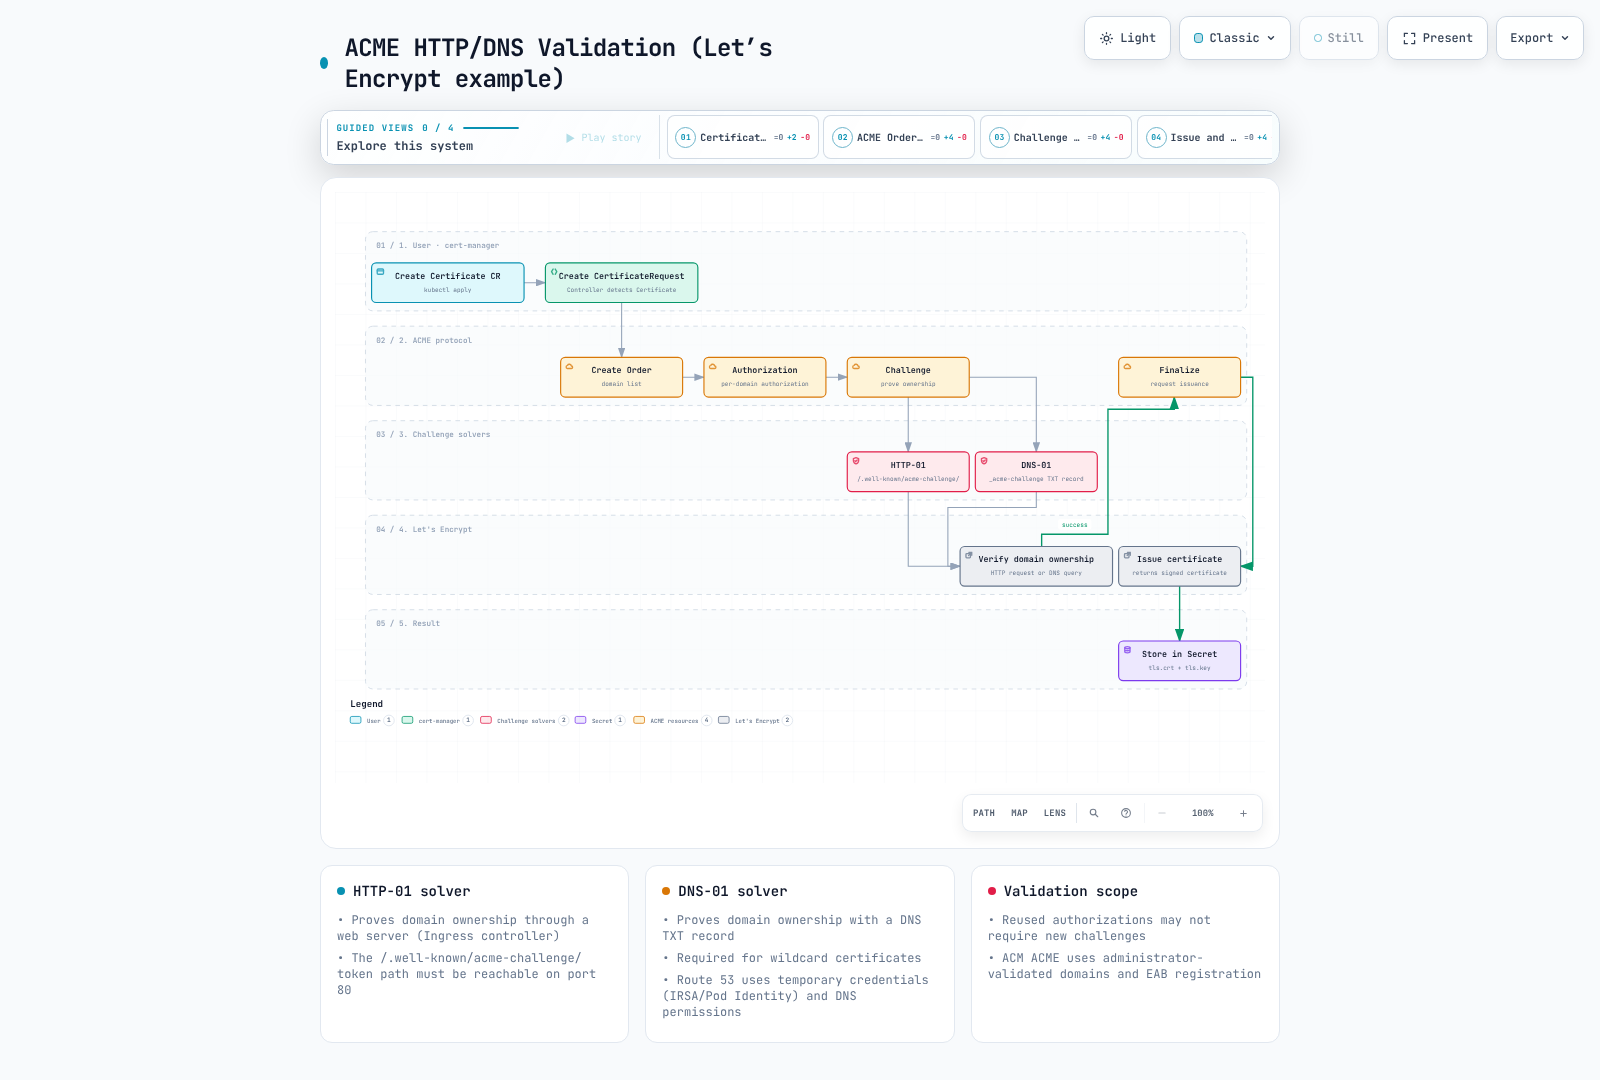
Task: Select the Store in Secret node
Action: [1179, 661]
